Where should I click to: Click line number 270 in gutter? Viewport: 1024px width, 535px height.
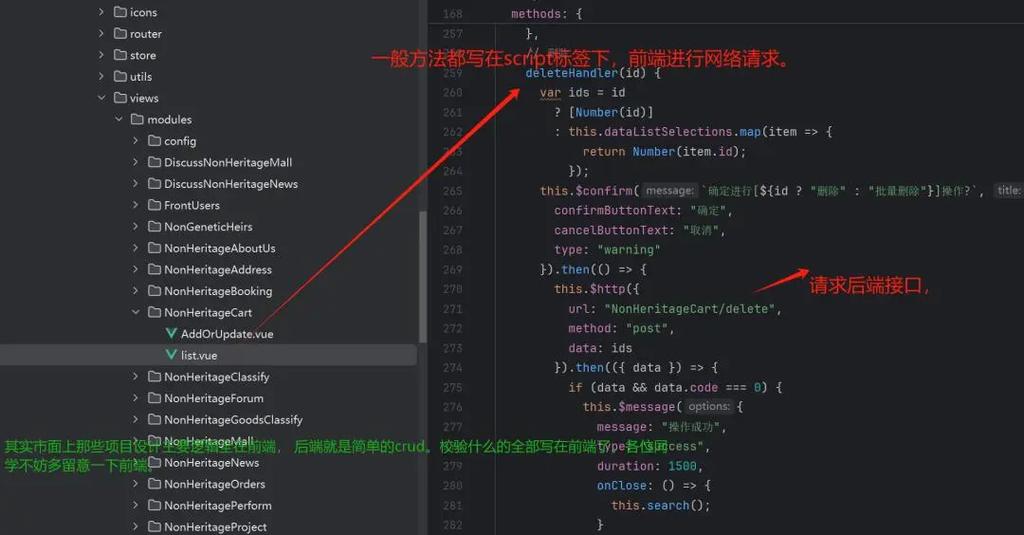[x=453, y=289]
